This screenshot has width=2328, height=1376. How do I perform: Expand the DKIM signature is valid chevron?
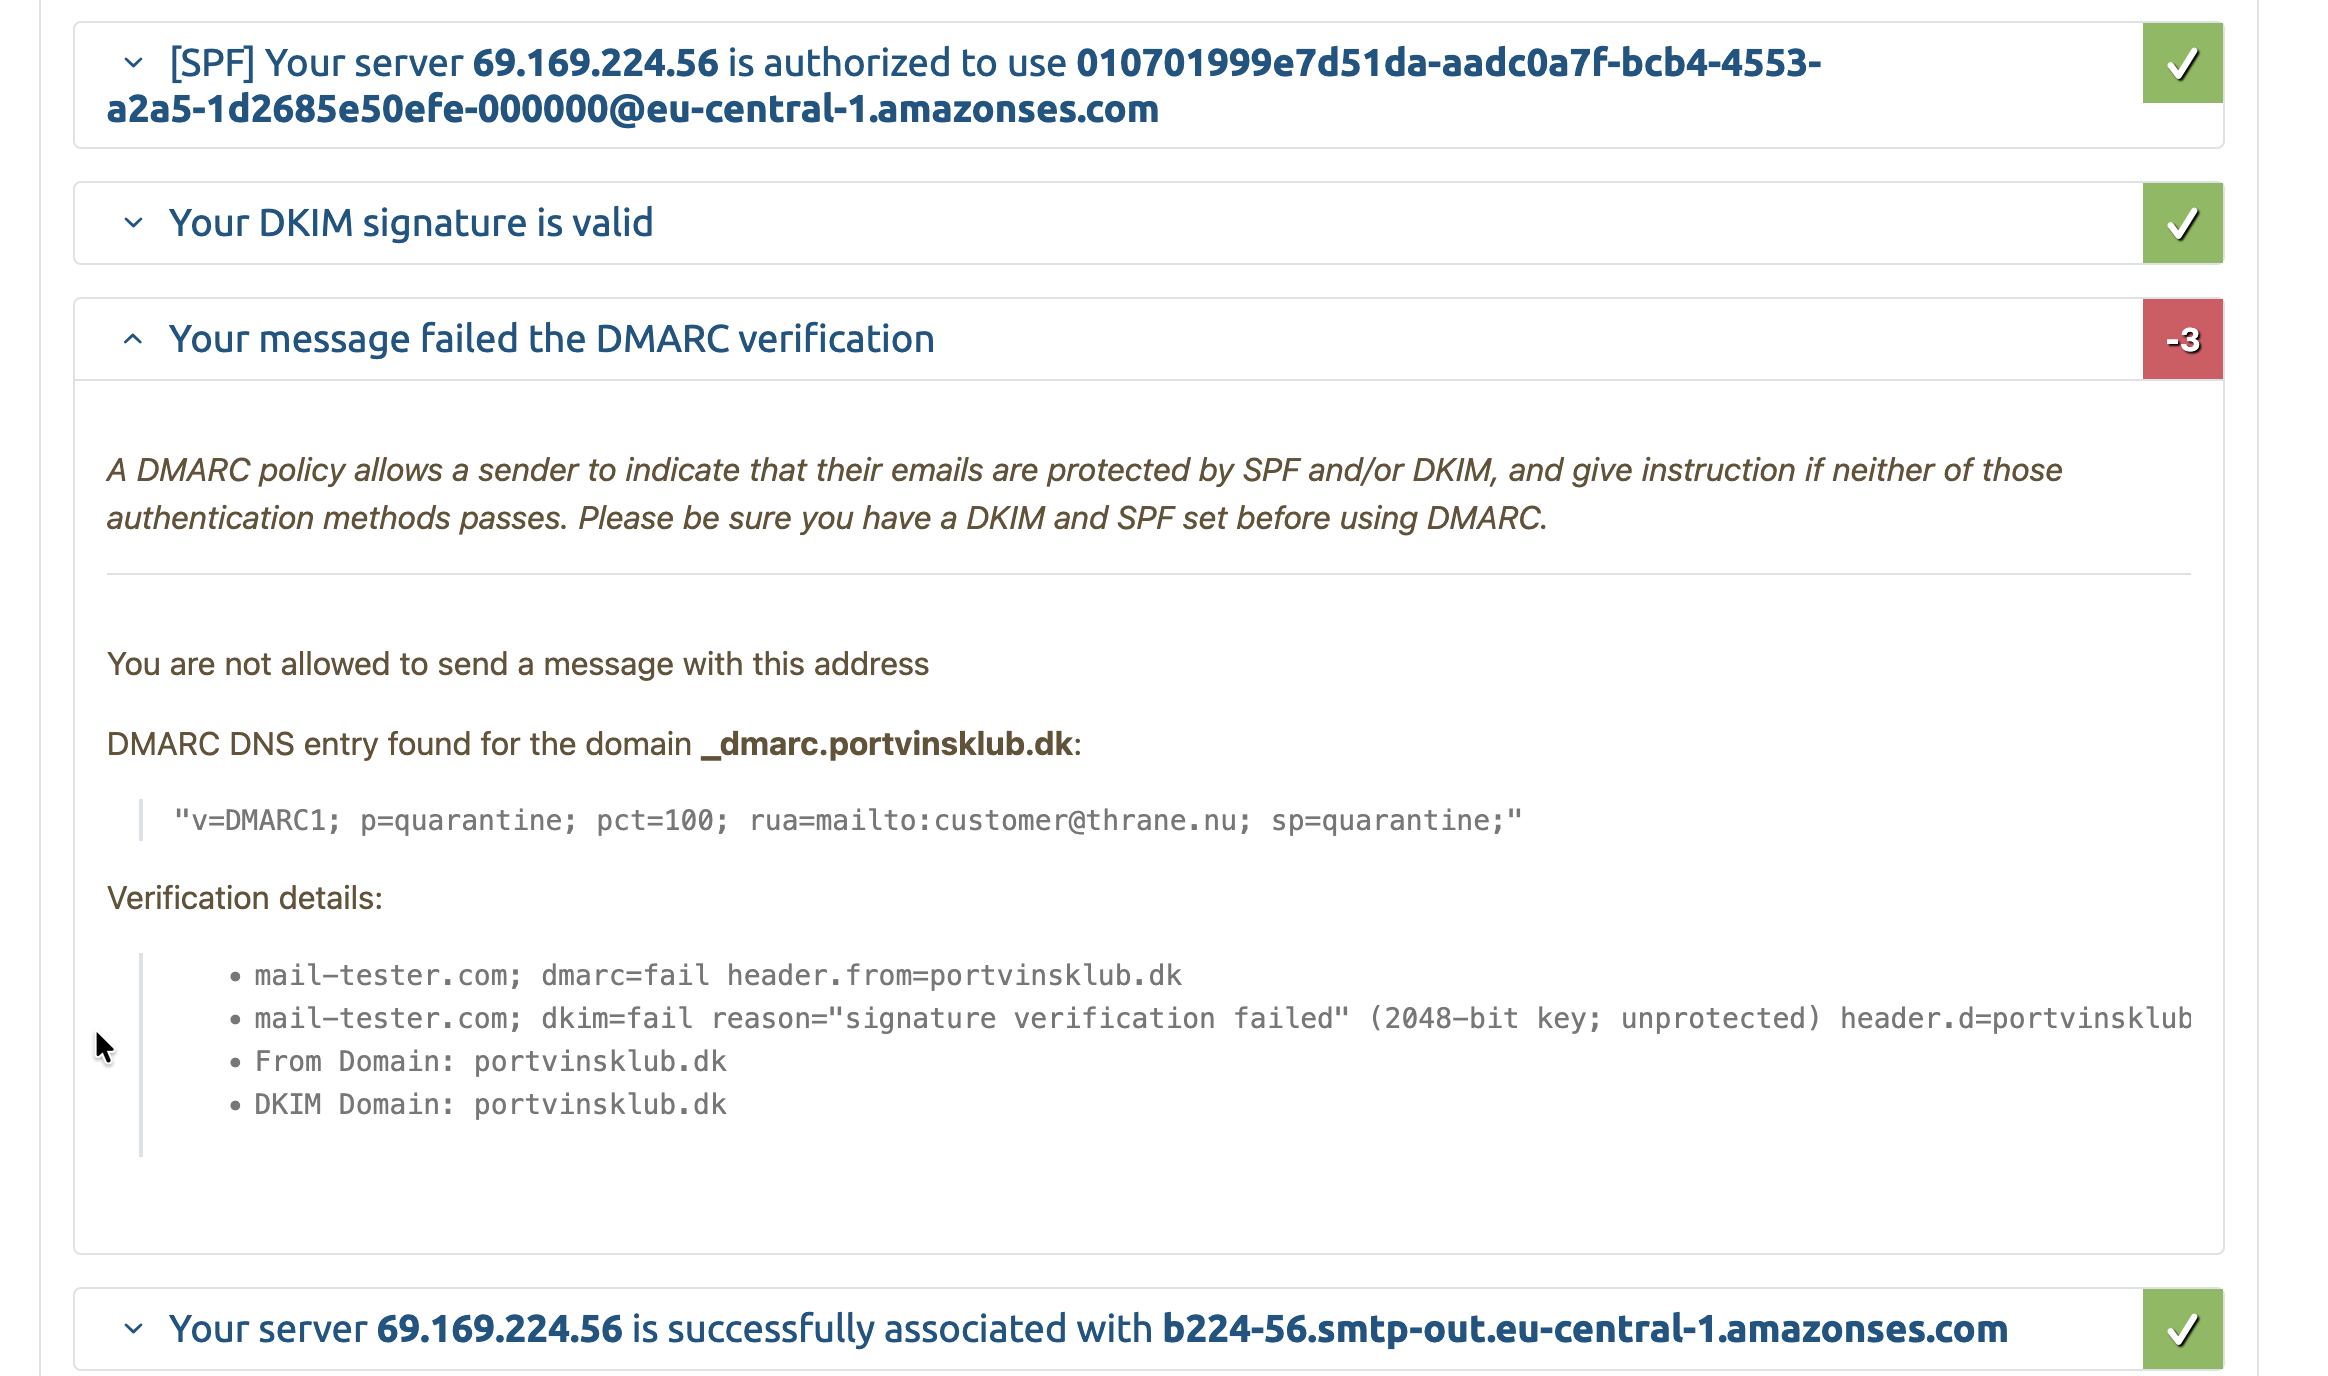tap(133, 223)
